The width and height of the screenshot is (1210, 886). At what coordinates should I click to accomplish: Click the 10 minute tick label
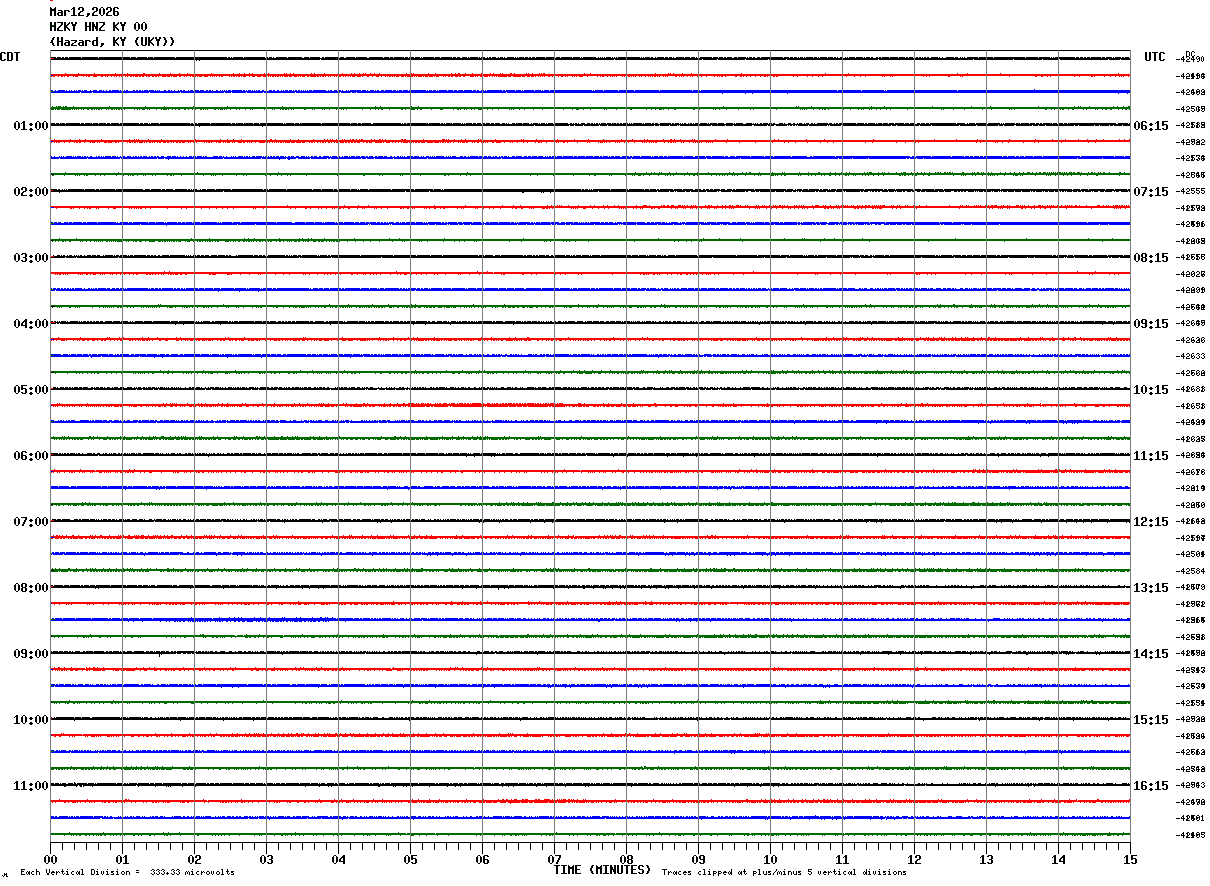[x=770, y=860]
